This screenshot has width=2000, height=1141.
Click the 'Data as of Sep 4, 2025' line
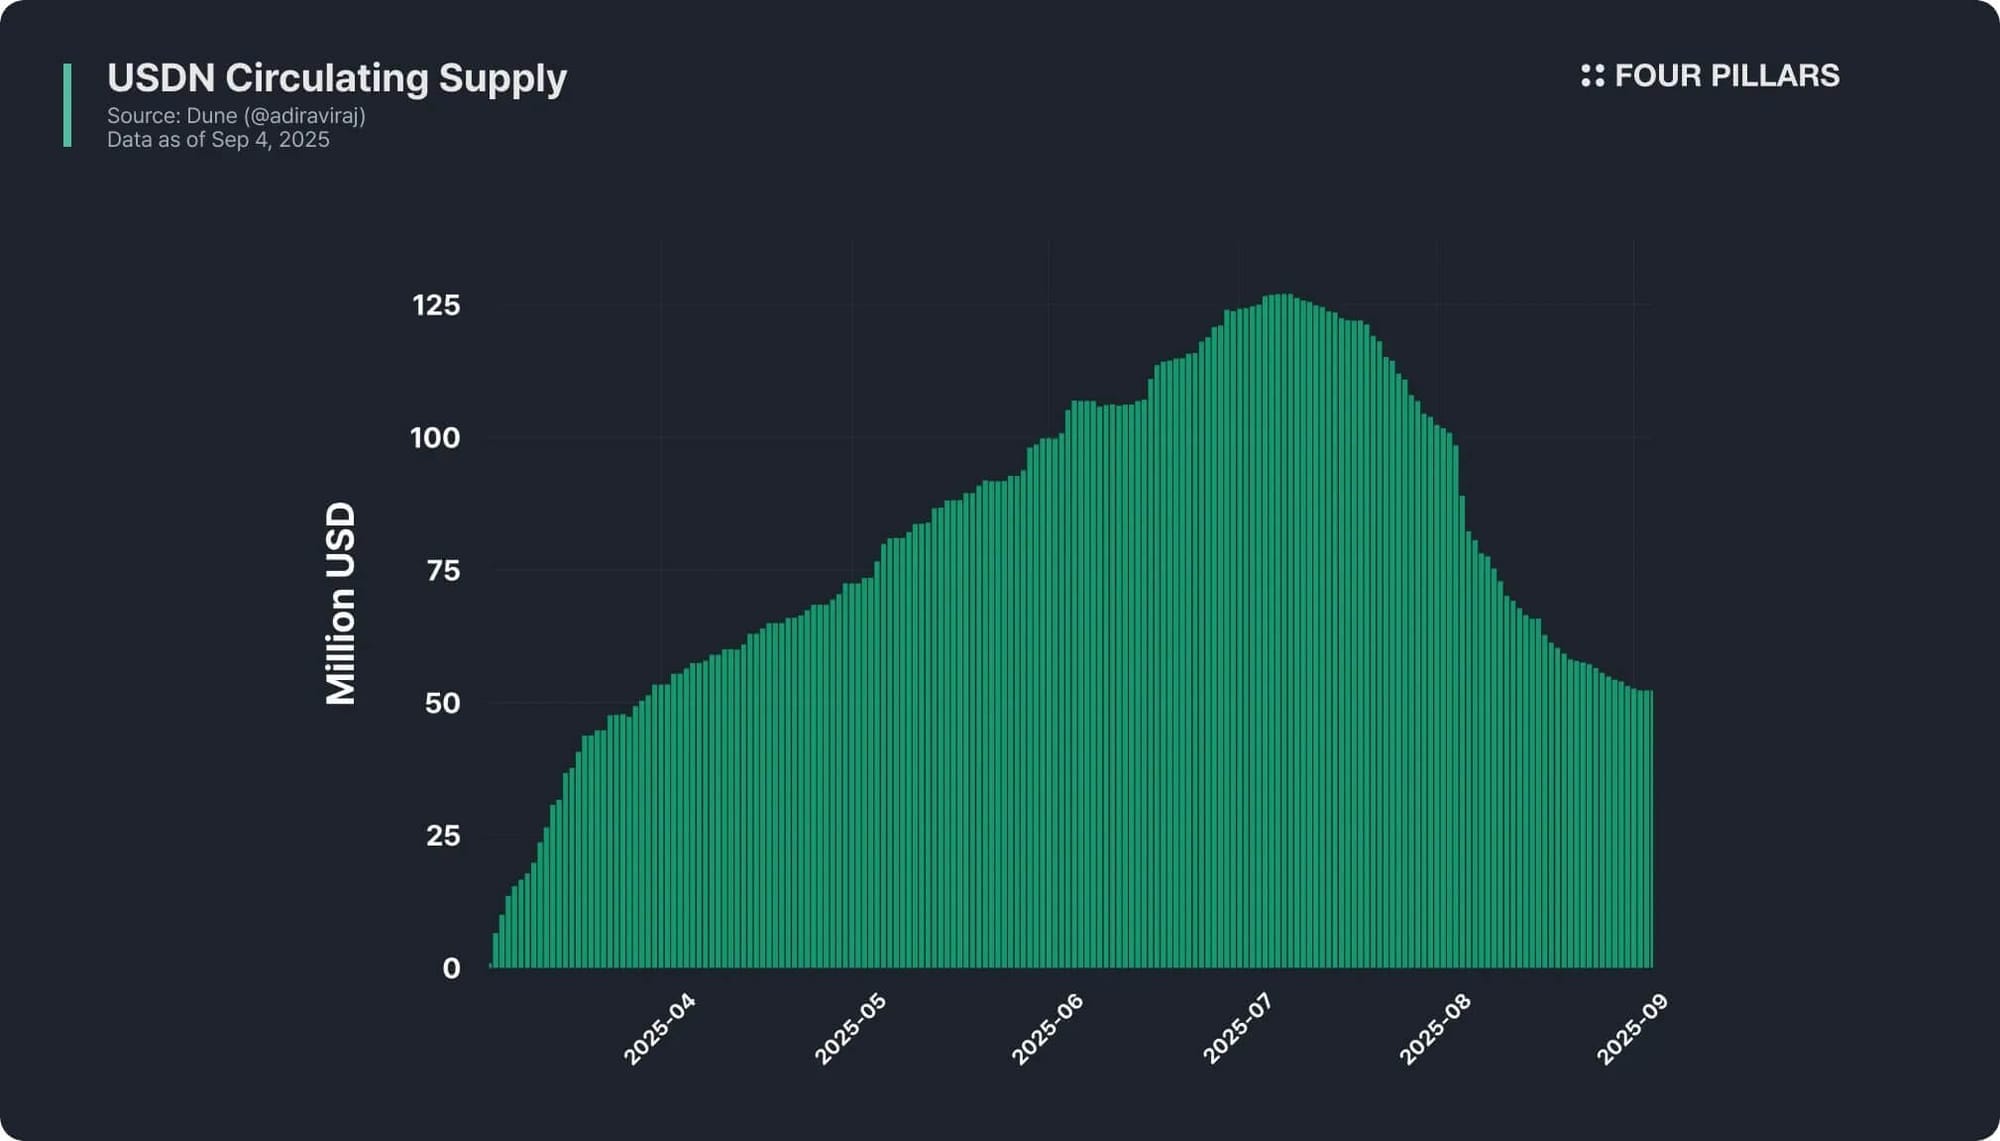coord(218,140)
